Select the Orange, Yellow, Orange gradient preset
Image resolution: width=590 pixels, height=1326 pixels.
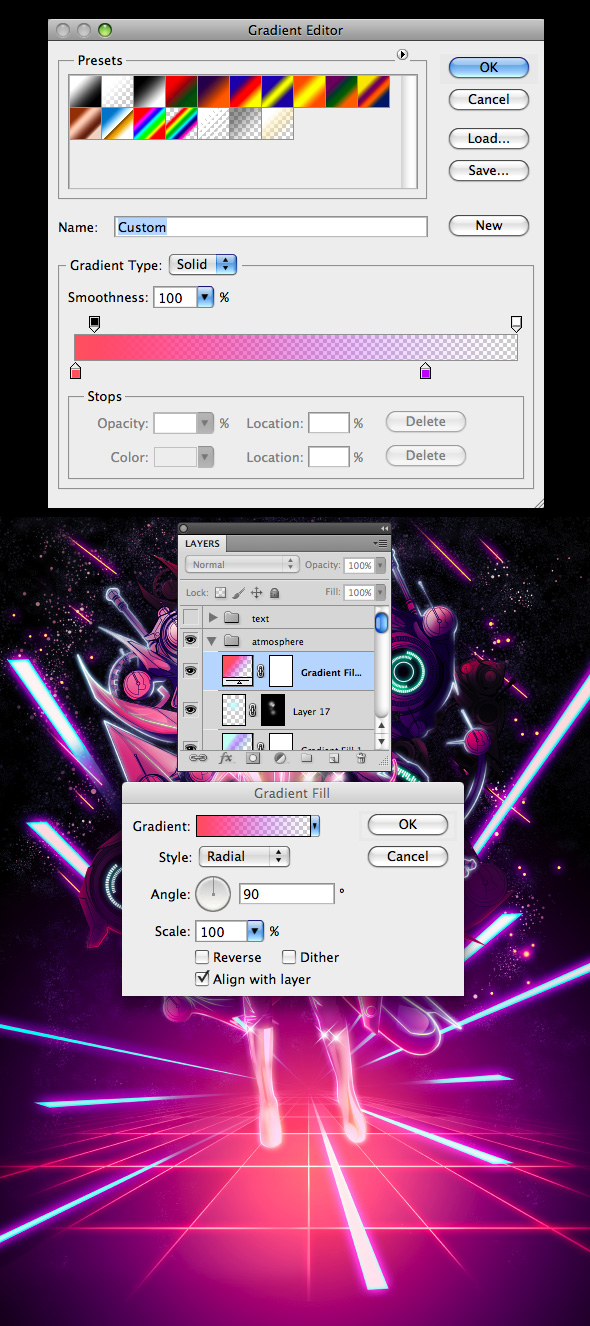click(309, 92)
